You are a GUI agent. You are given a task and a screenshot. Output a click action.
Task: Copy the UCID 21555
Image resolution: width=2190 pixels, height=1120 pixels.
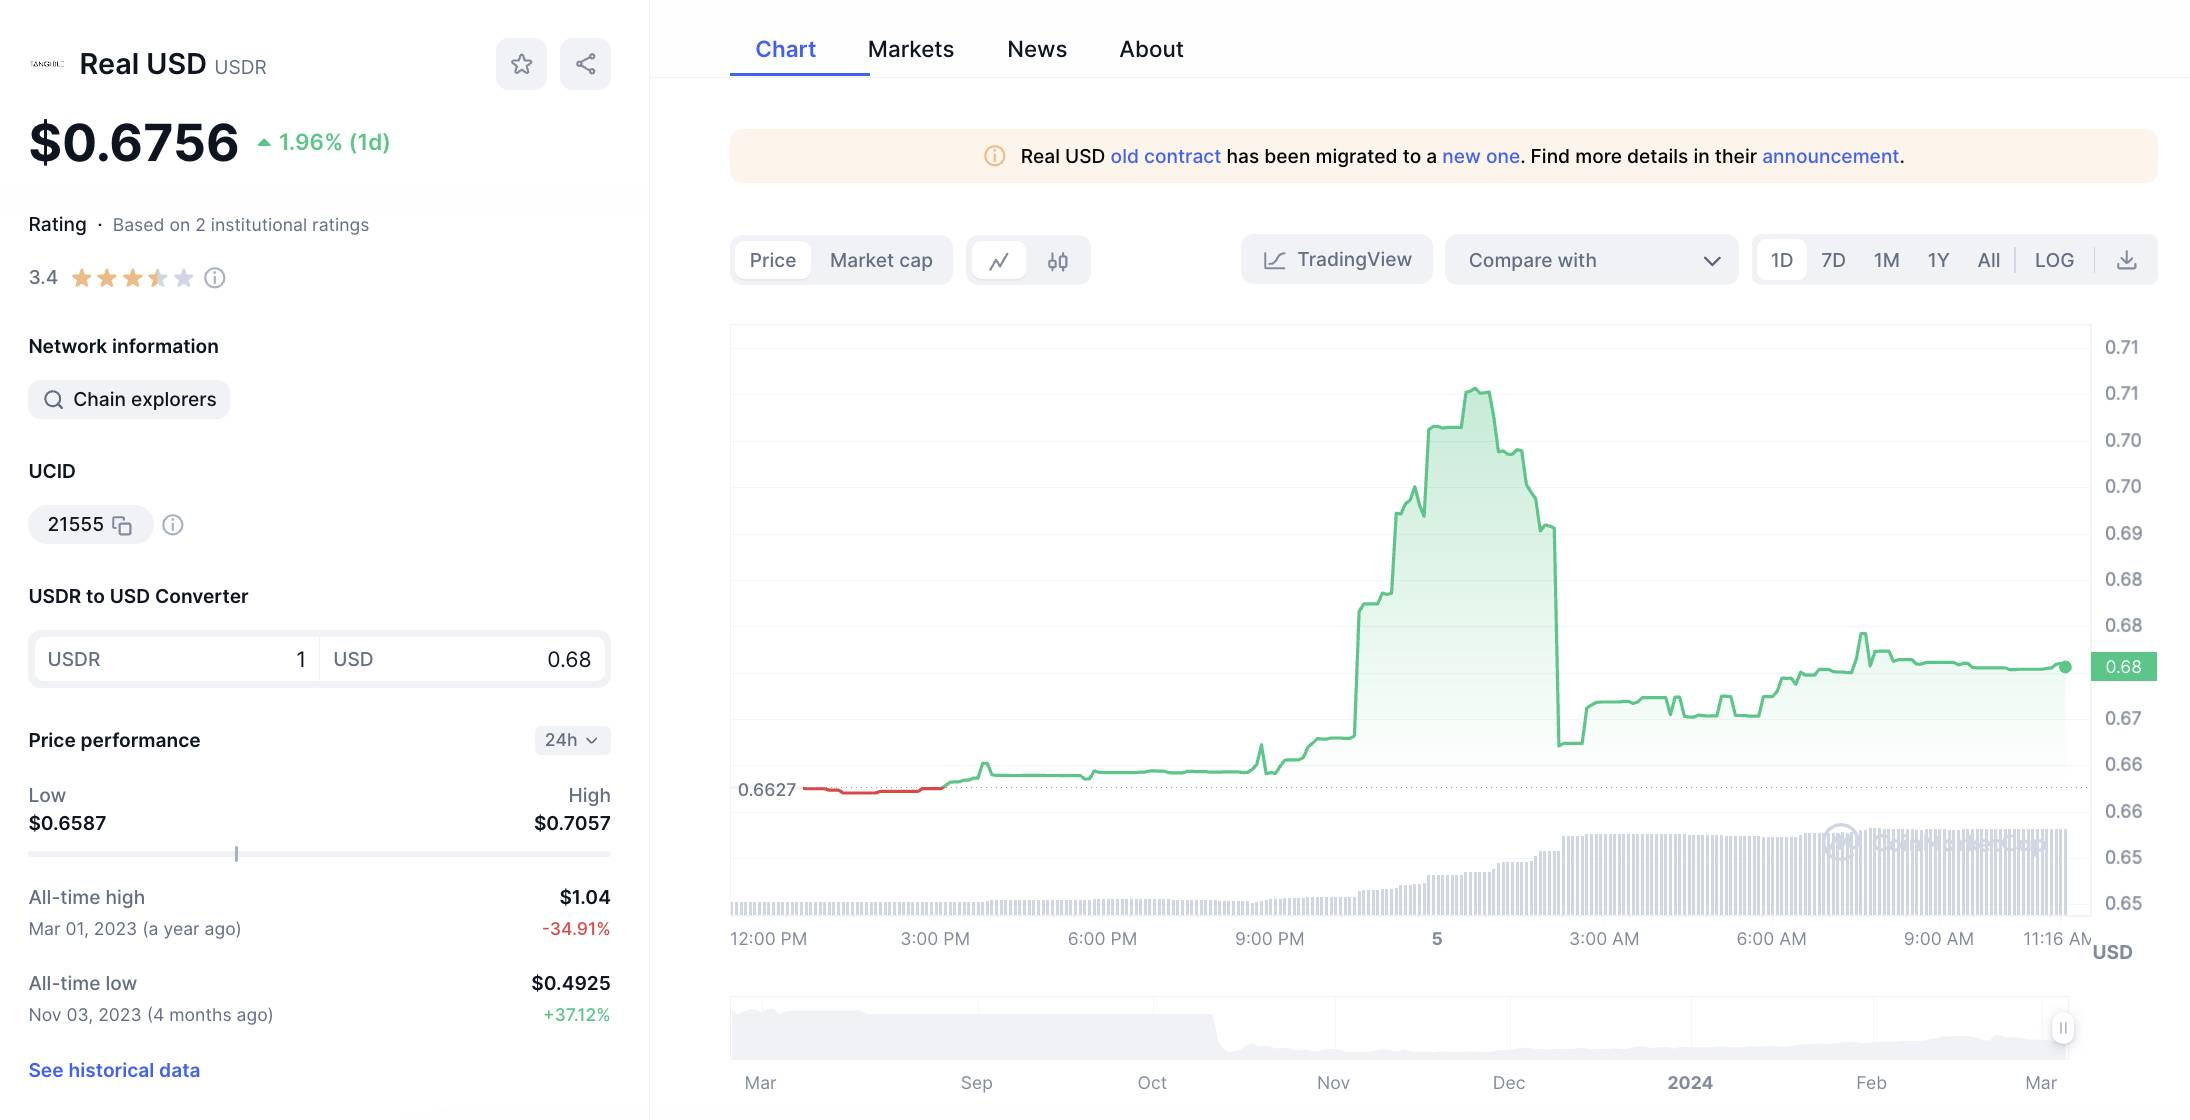coord(122,525)
